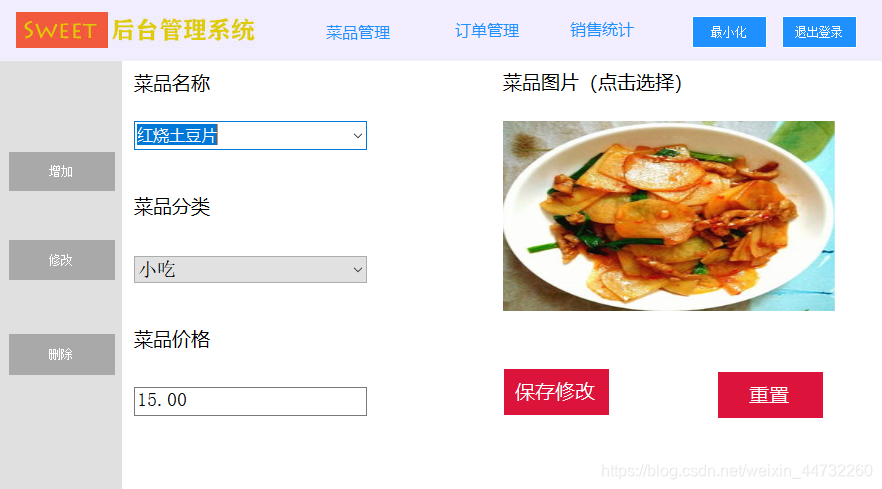Viewport: 882px width, 489px height.
Task: Select the 修改 sidebar button
Action: point(62,260)
